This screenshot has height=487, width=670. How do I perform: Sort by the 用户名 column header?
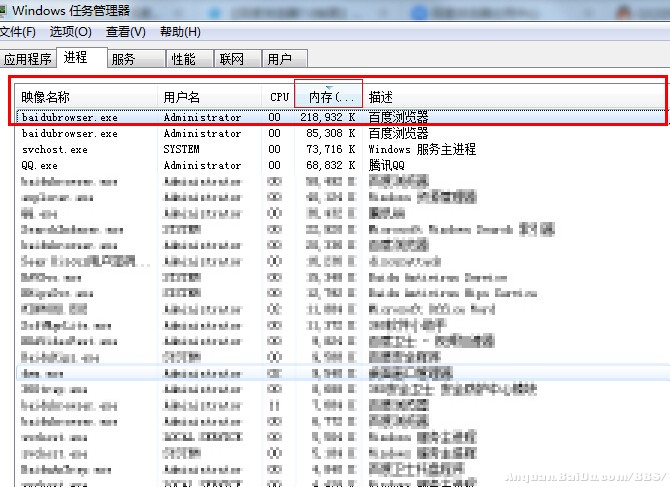[x=209, y=97]
